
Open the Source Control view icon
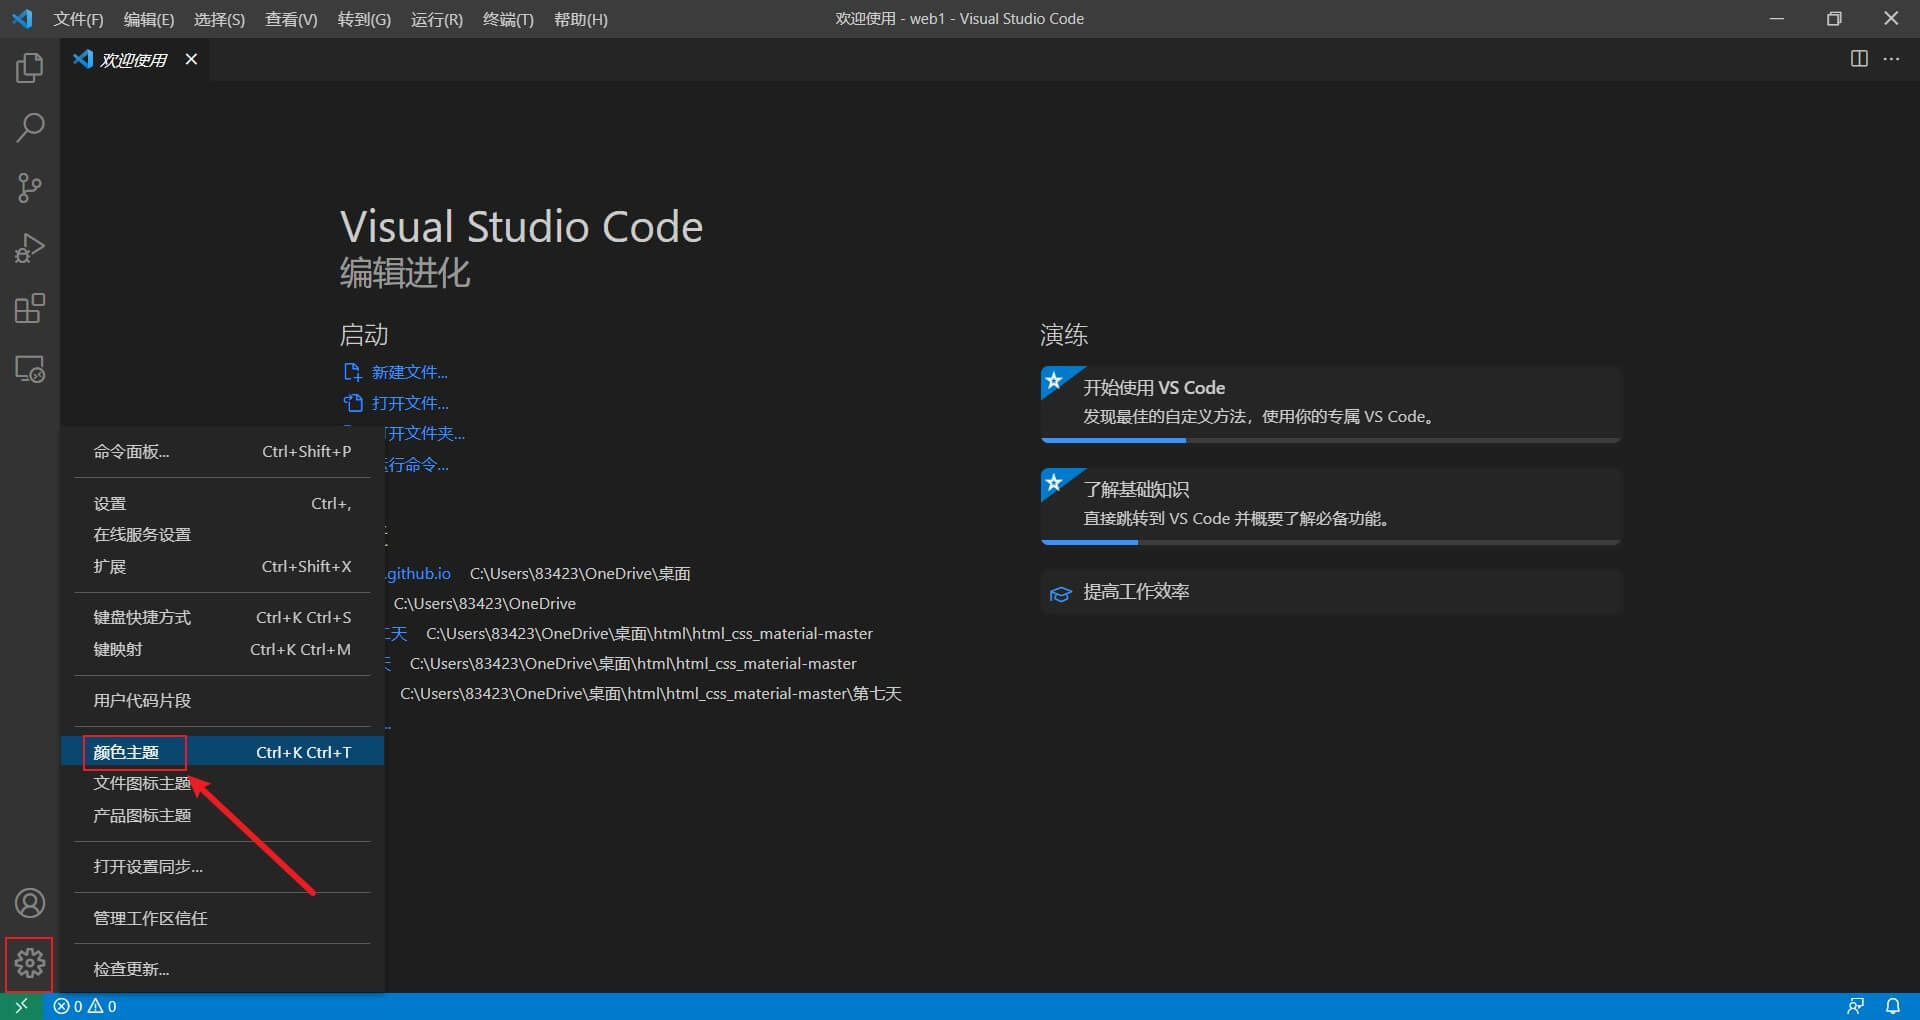tap(30, 188)
